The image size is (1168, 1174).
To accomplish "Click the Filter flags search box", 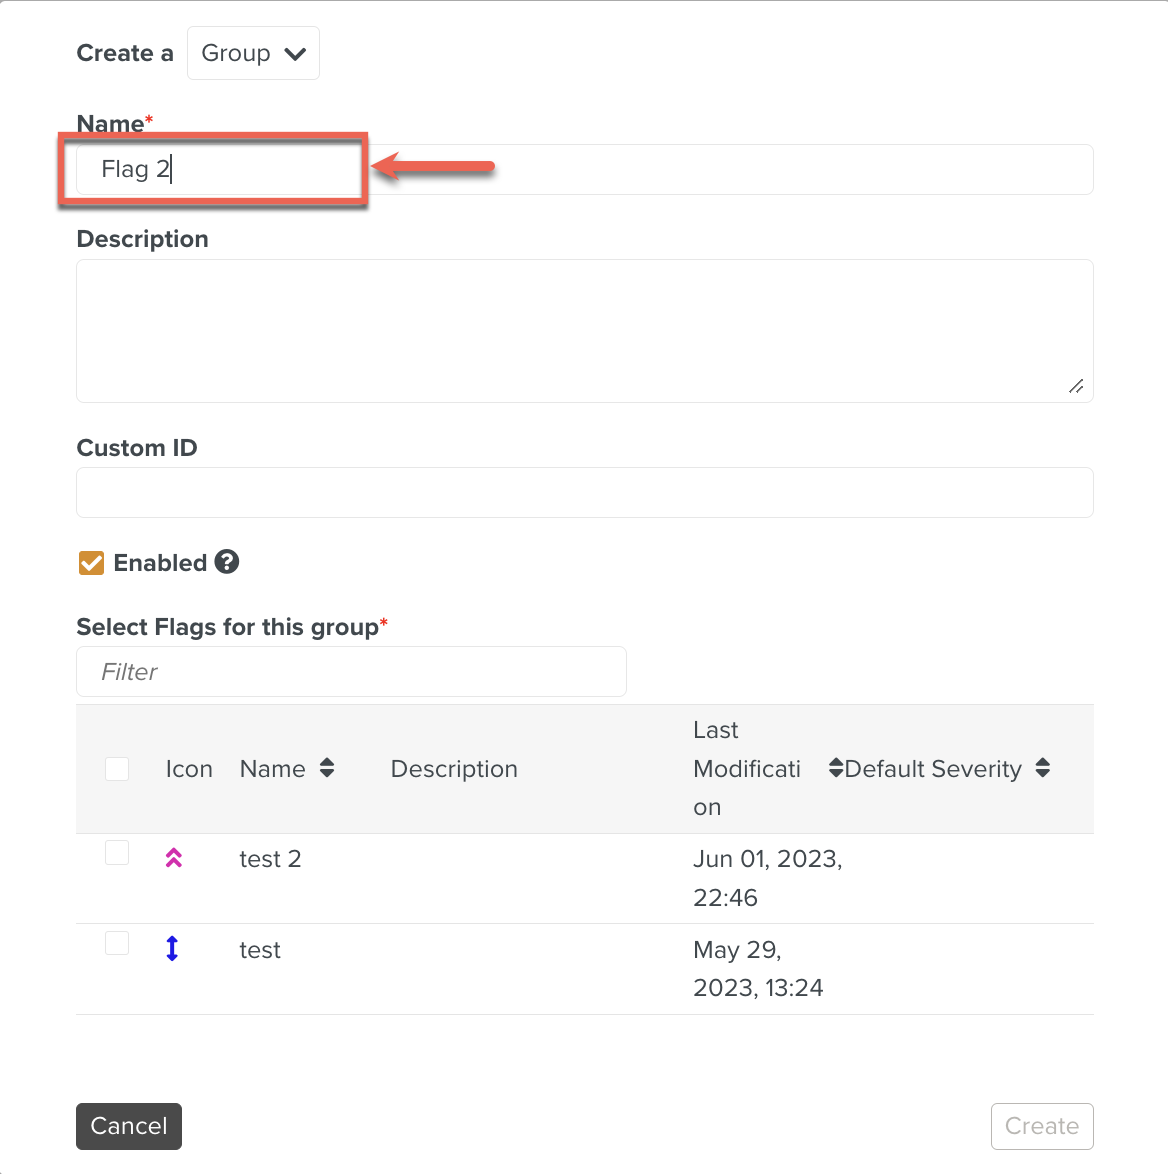I will (351, 671).
